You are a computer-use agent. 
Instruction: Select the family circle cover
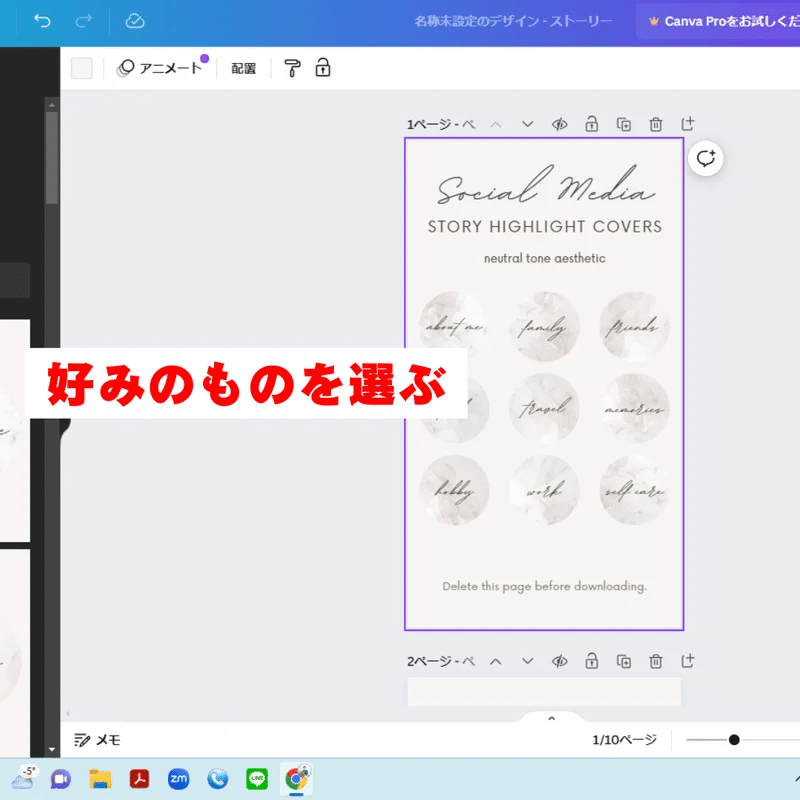coord(544,326)
